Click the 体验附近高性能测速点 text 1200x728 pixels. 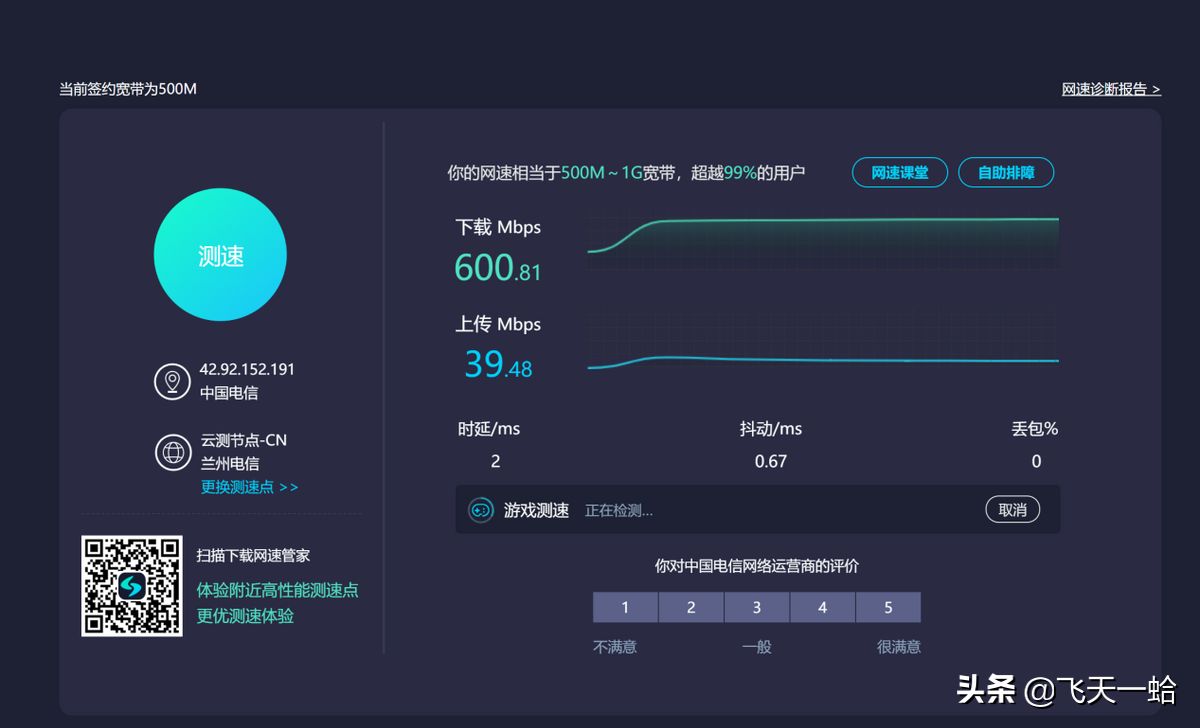click(x=277, y=590)
